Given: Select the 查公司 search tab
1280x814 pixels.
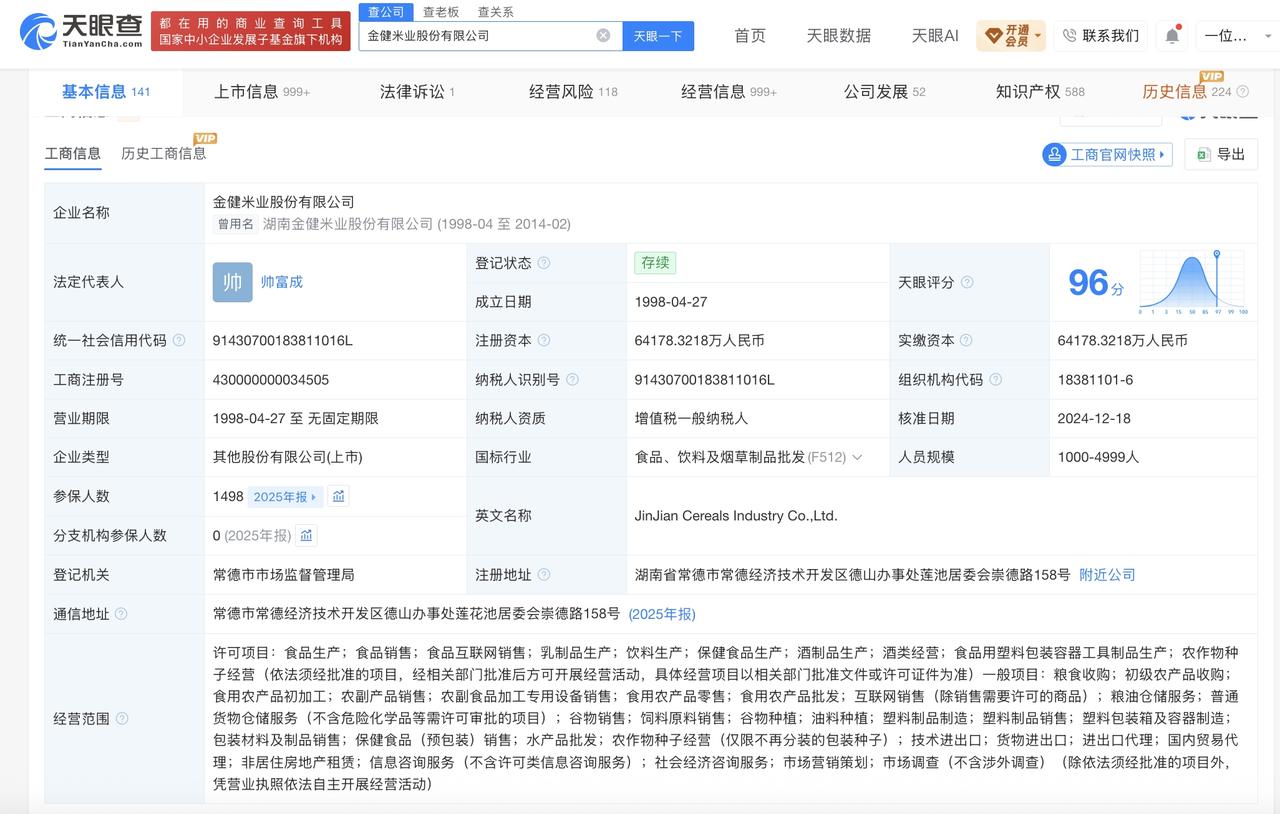Looking at the screenshot, I should pos(386,12).
